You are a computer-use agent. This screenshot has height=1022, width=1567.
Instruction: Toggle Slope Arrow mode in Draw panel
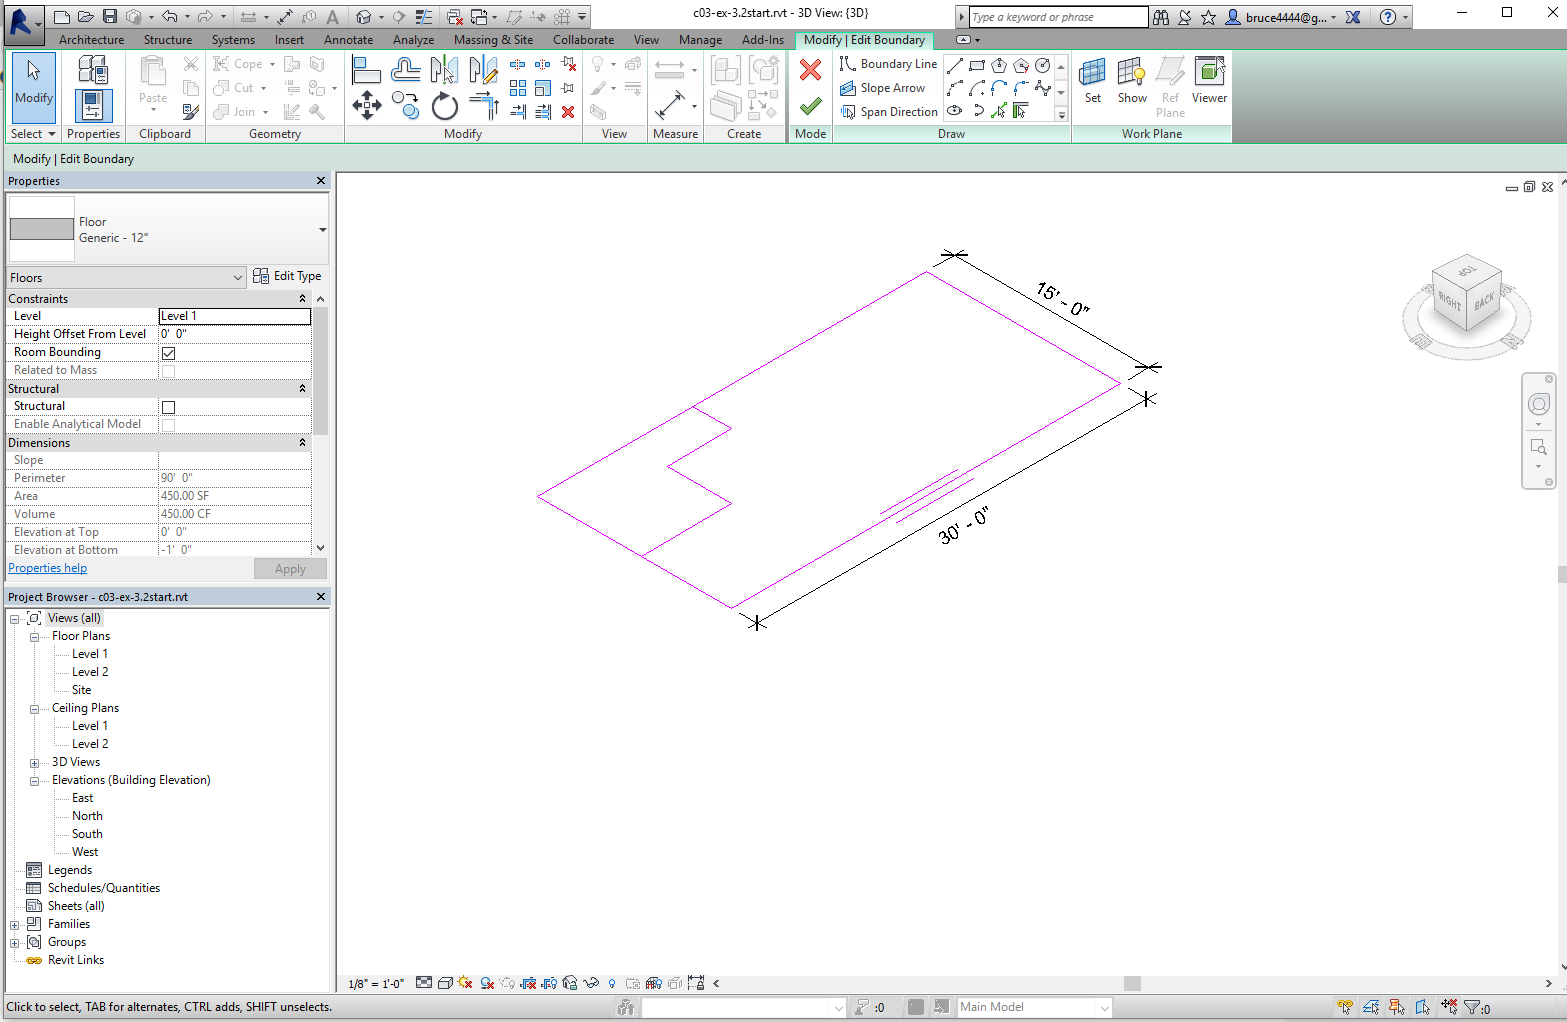885,87
